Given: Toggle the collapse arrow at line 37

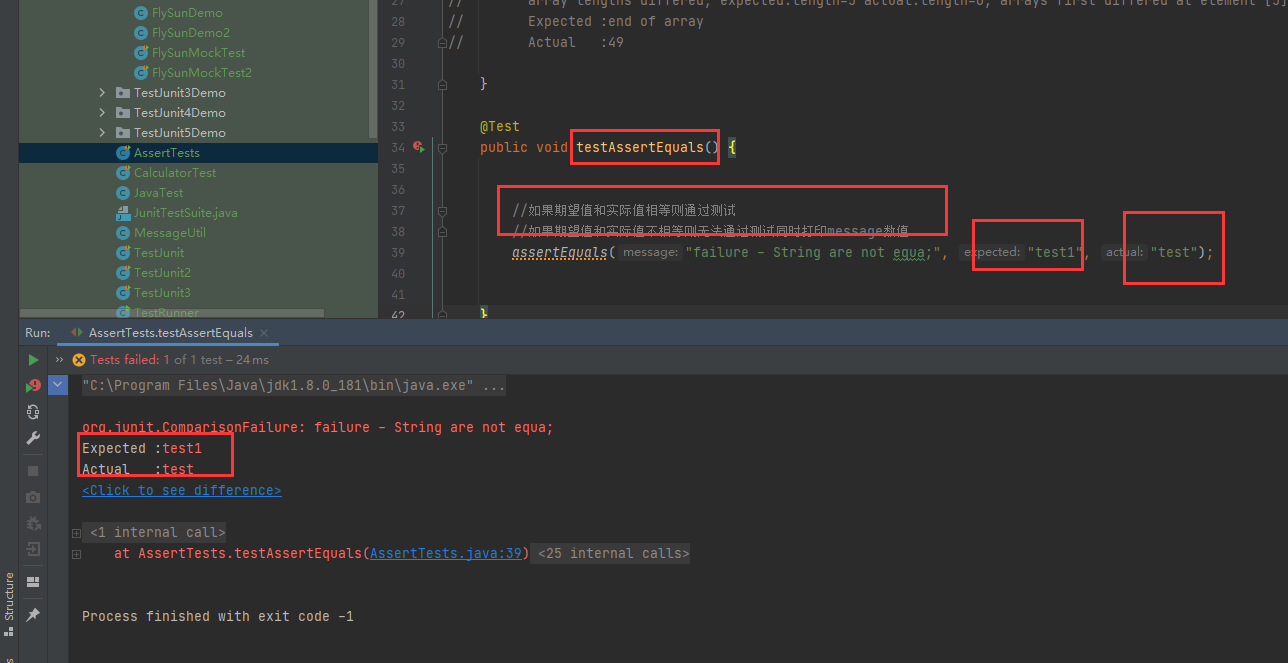Looking at the screenshot, I should 442,211.
